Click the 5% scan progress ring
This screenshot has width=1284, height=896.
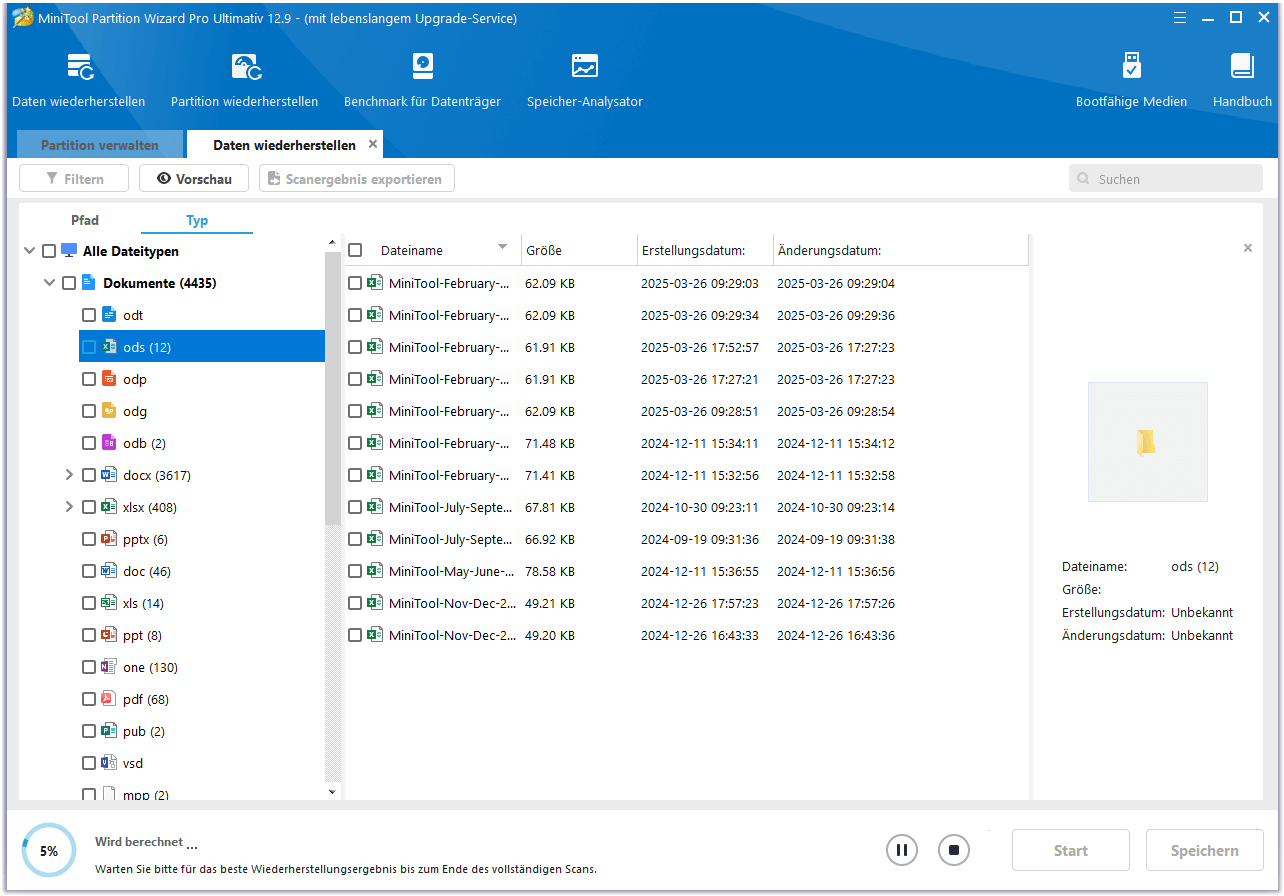48,851
